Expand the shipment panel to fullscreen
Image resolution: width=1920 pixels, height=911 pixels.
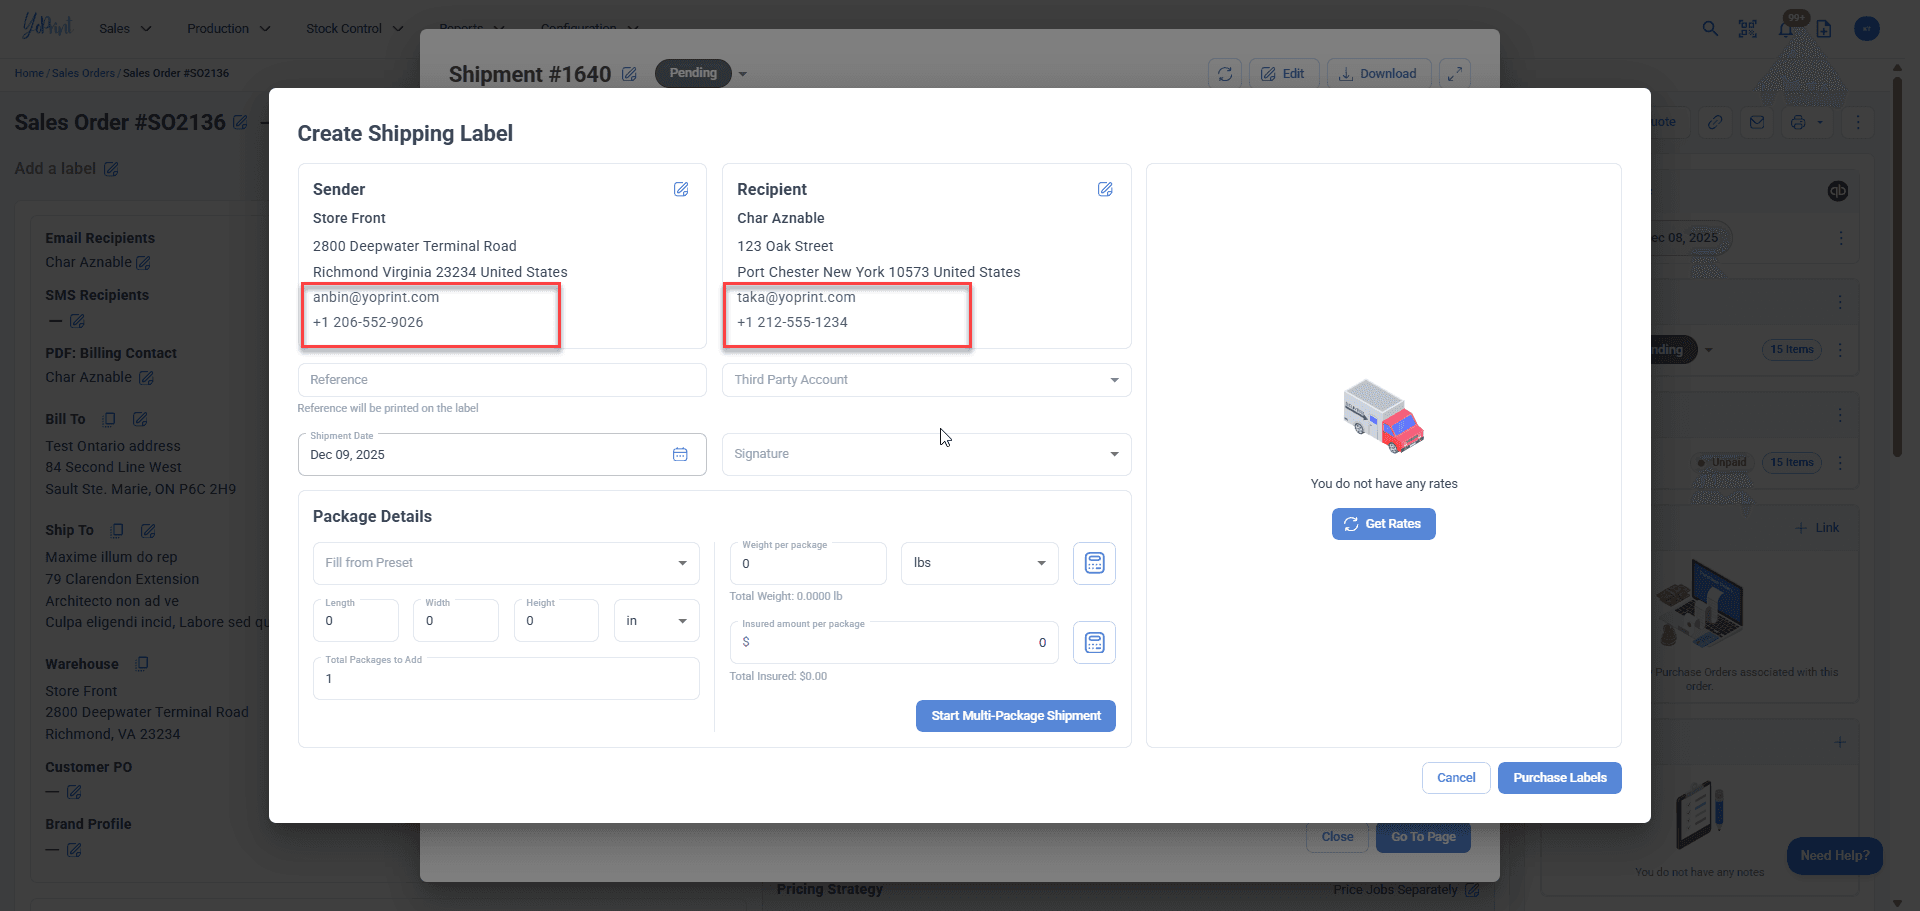[x=1455, y=74]
